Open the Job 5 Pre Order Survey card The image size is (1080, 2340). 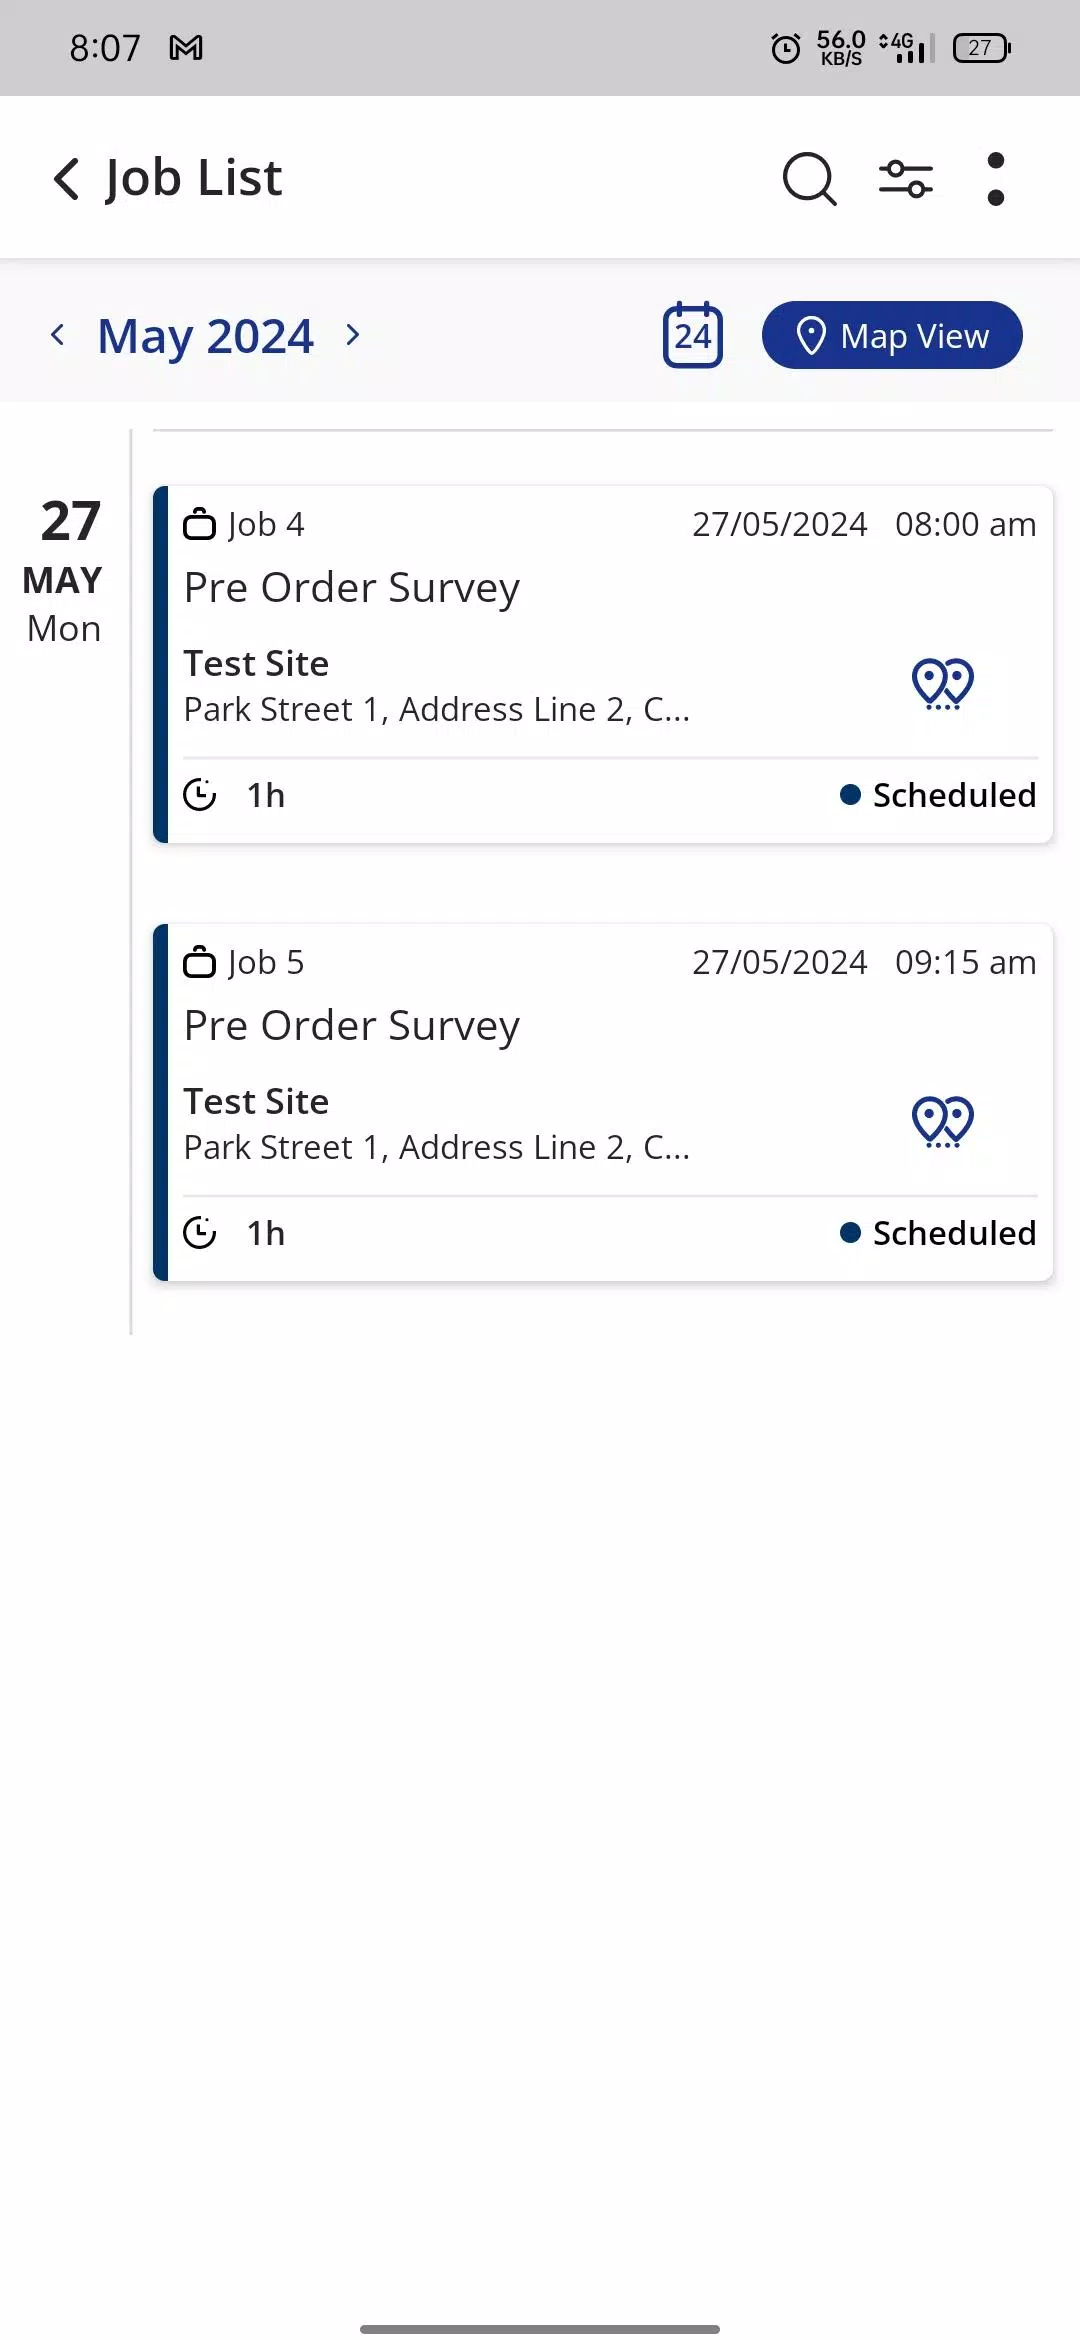(603, 1102)
